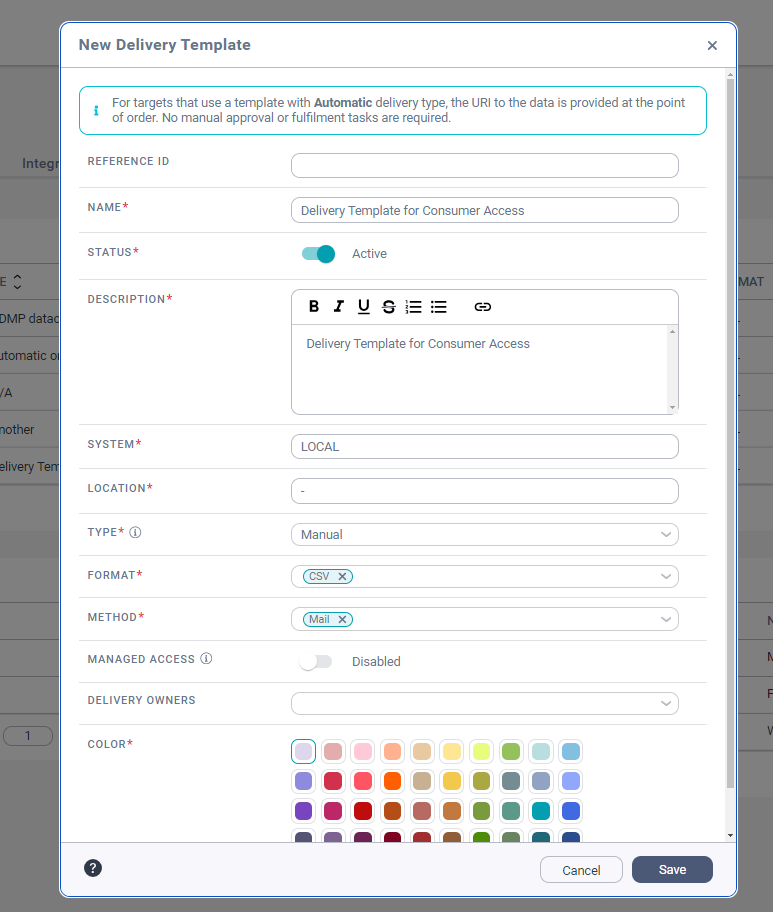
Task: Choose the bright orange color swatch
Action: pyautogui.click(x=393, y=781)
